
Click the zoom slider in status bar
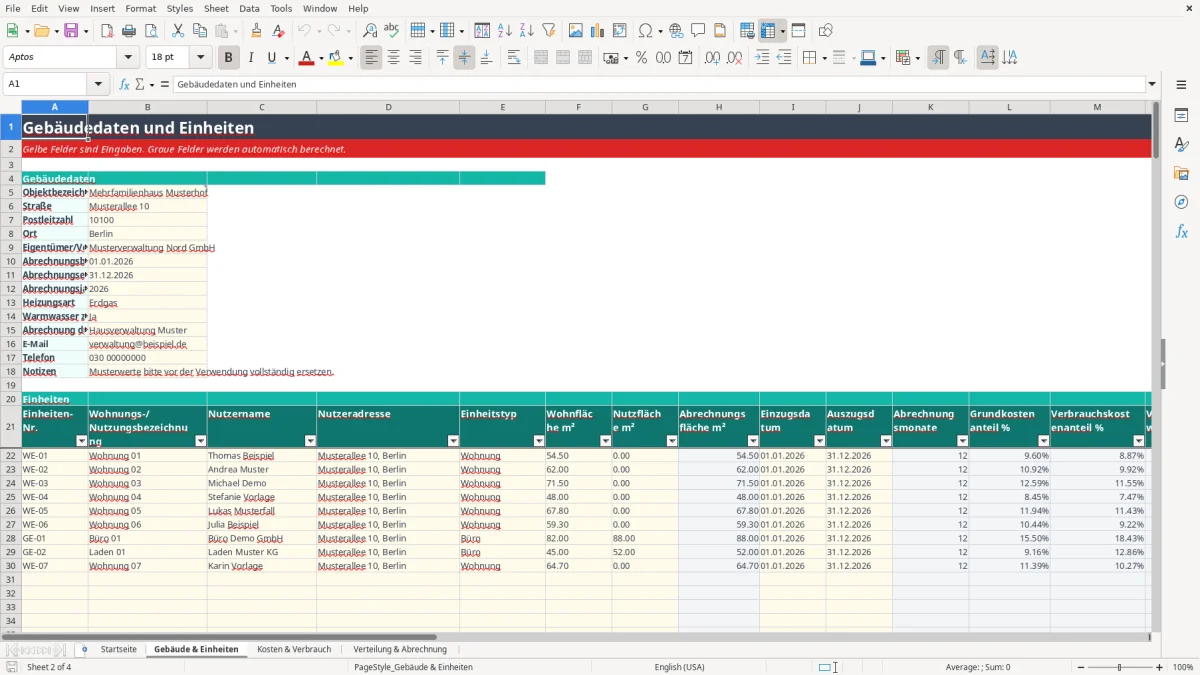click(x=1120, y=667)
